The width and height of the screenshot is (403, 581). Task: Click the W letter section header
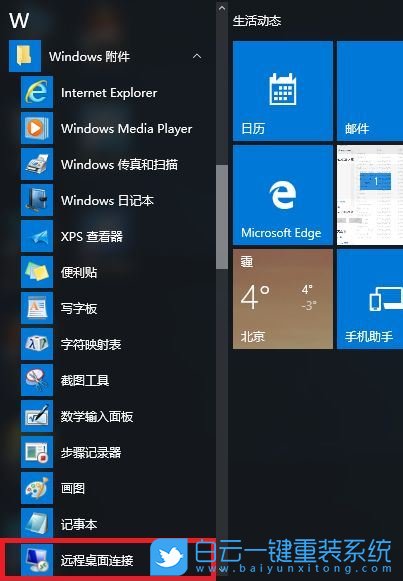[19, 20]
